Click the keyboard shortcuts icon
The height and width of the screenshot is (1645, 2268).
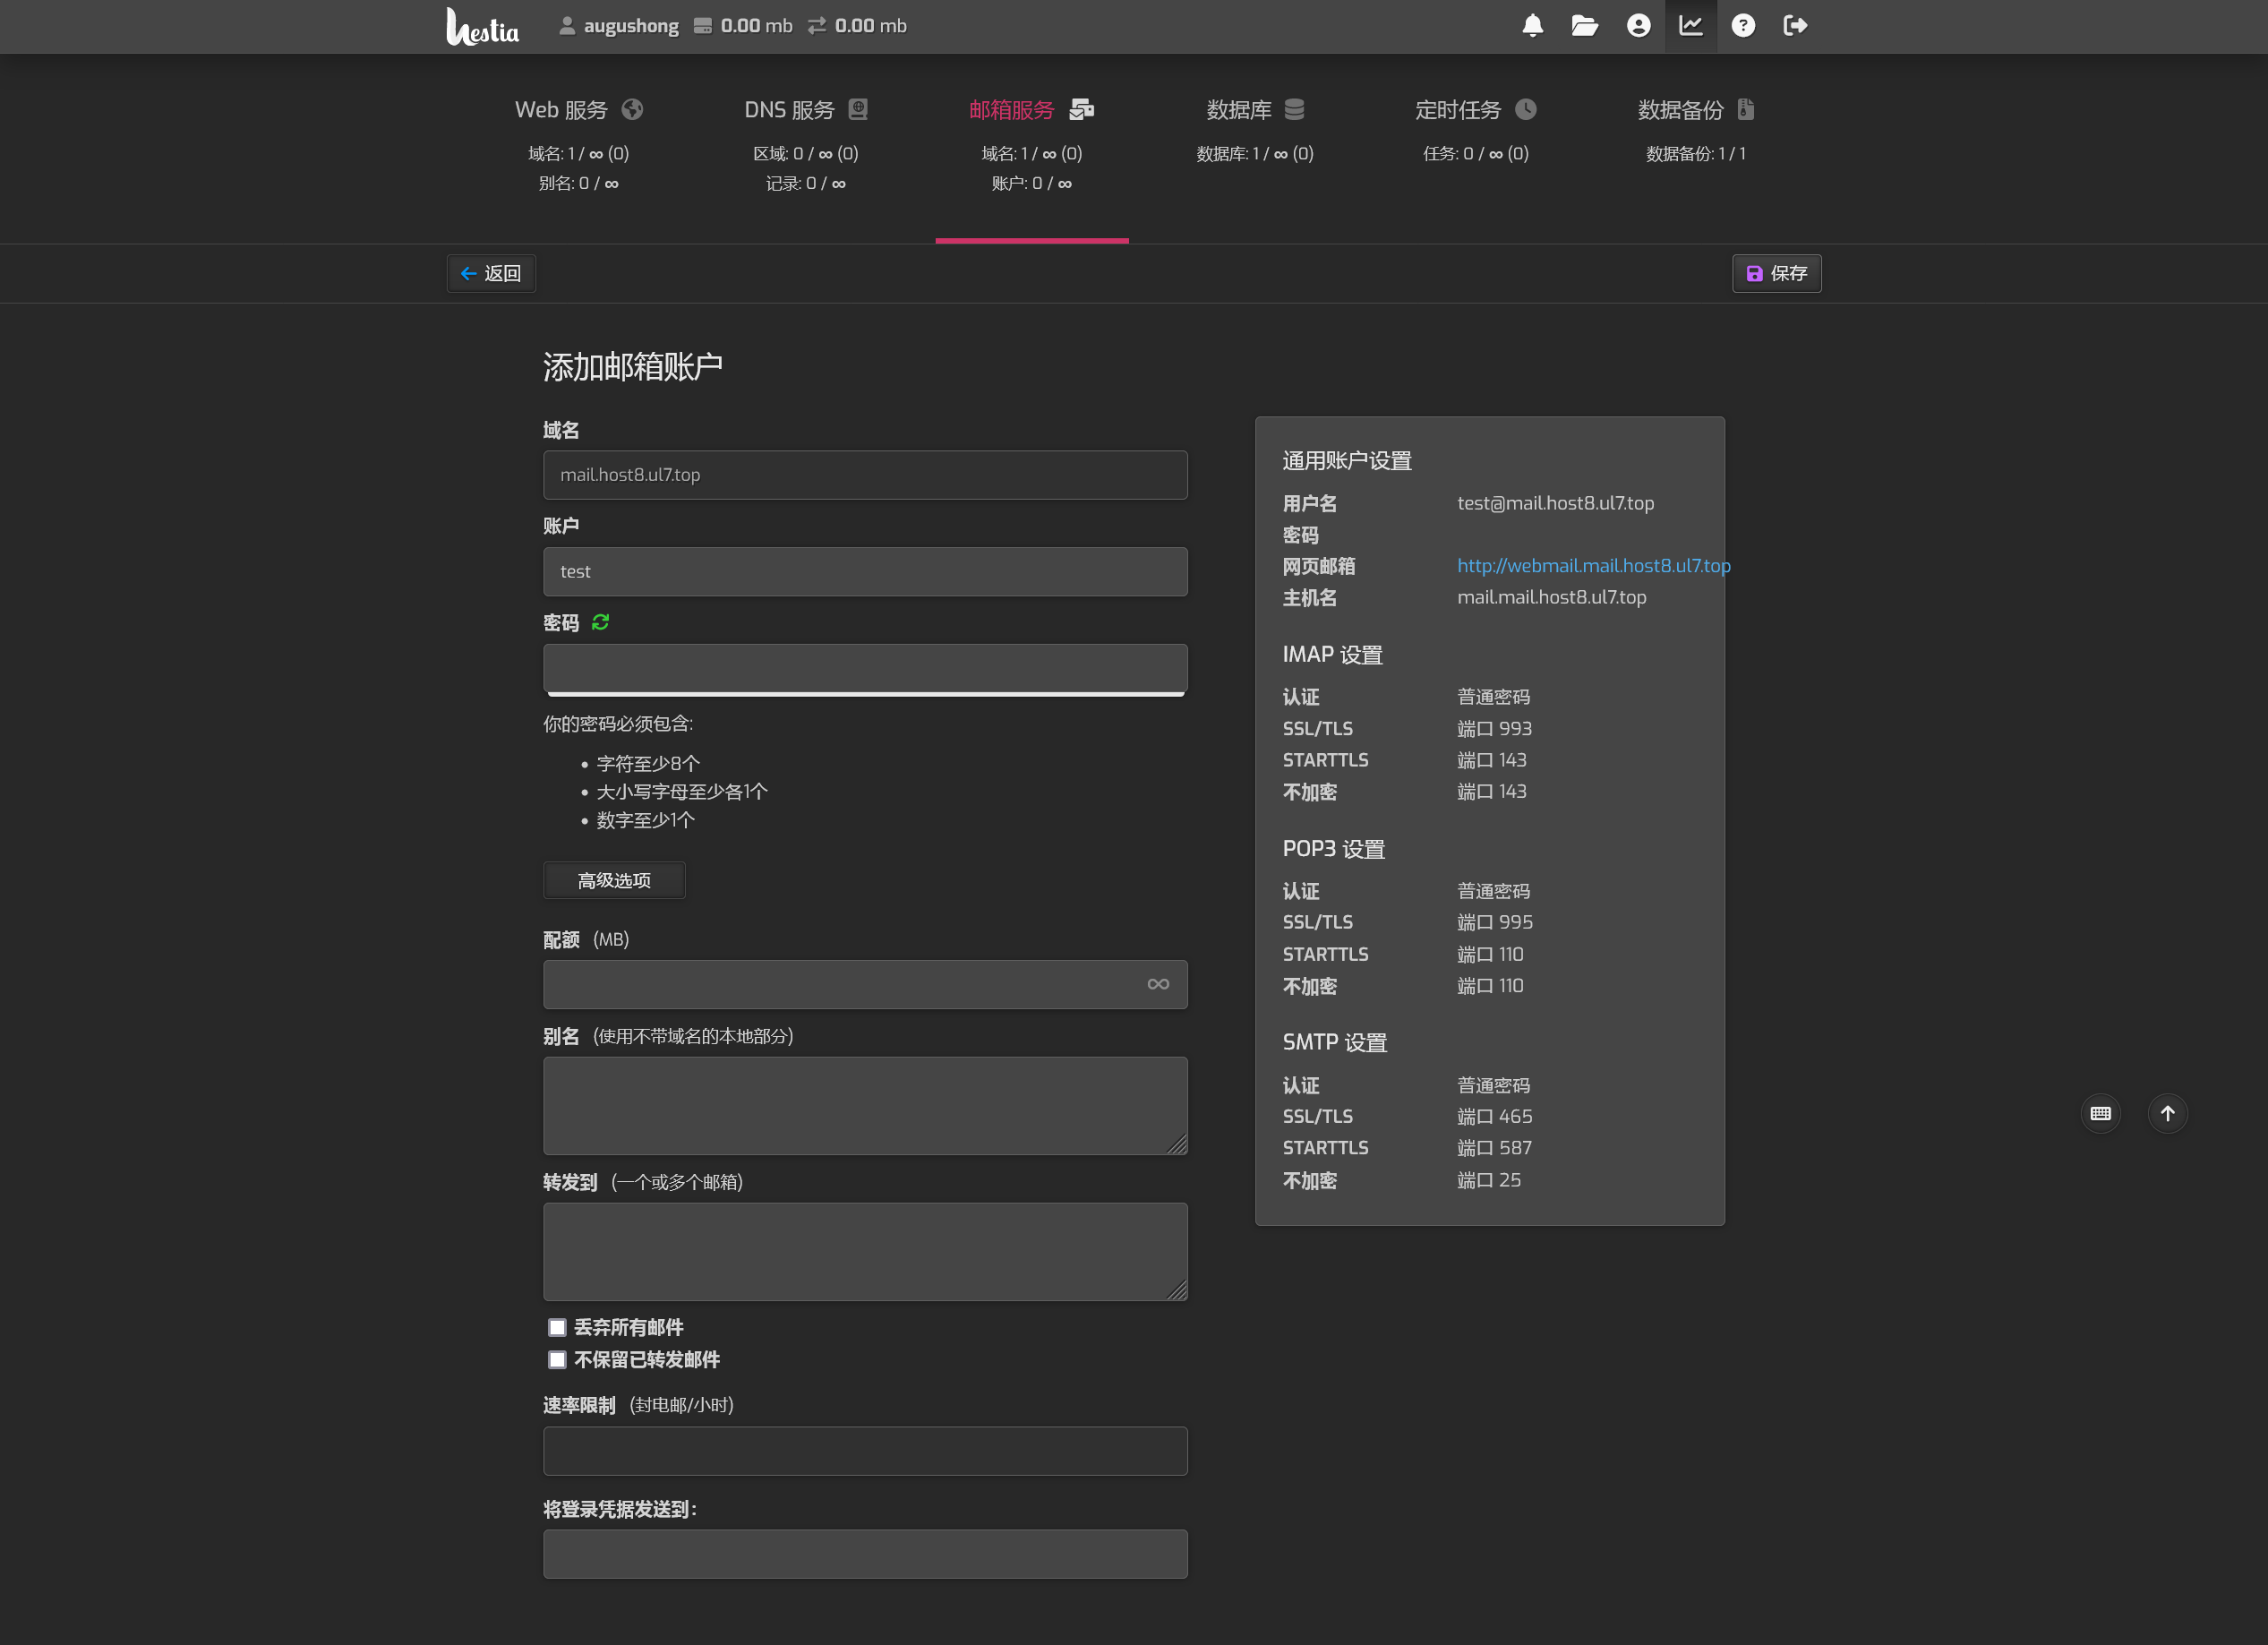click(2100, 1113)
